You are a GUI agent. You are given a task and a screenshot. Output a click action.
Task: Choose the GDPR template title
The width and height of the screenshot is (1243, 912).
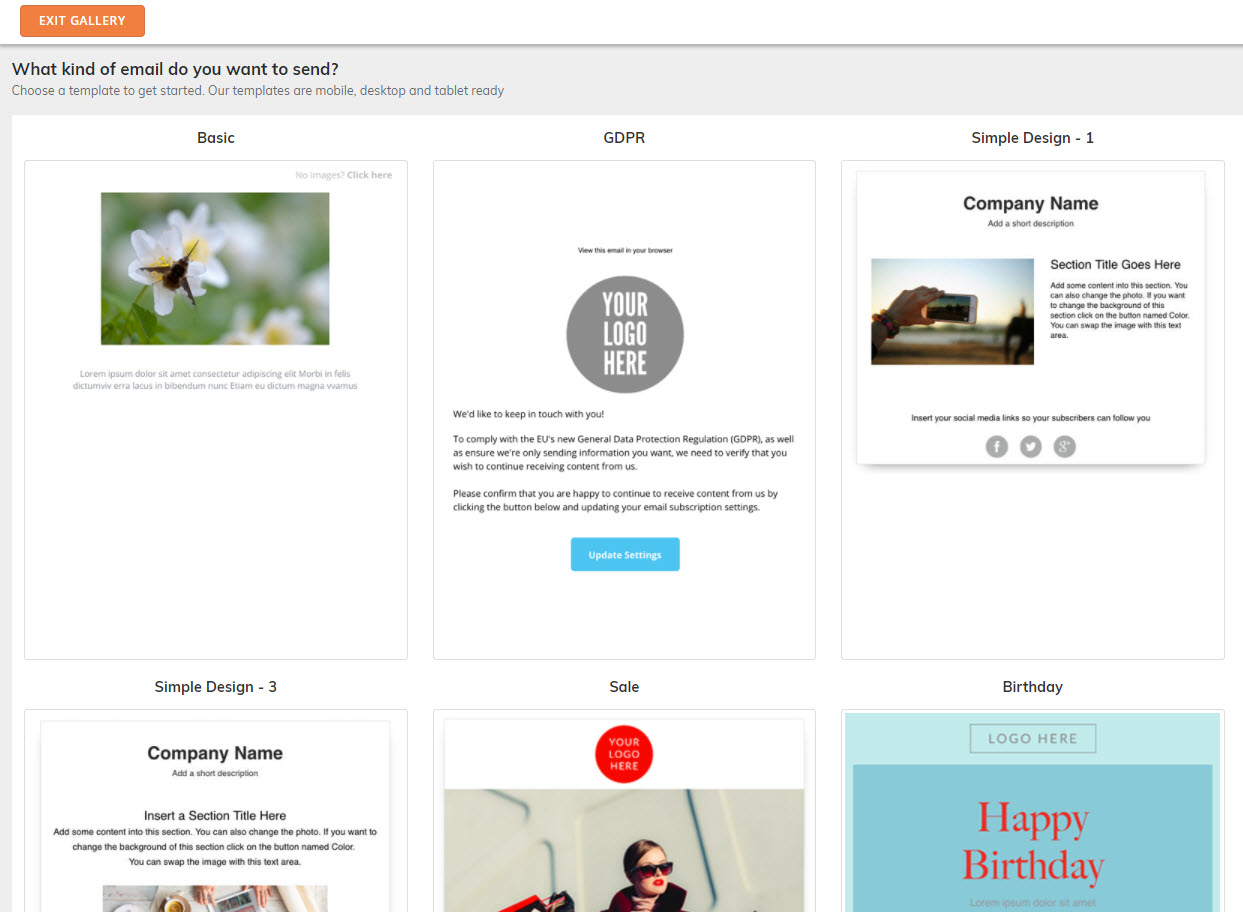pyautogui.click(x=624, y=138)
